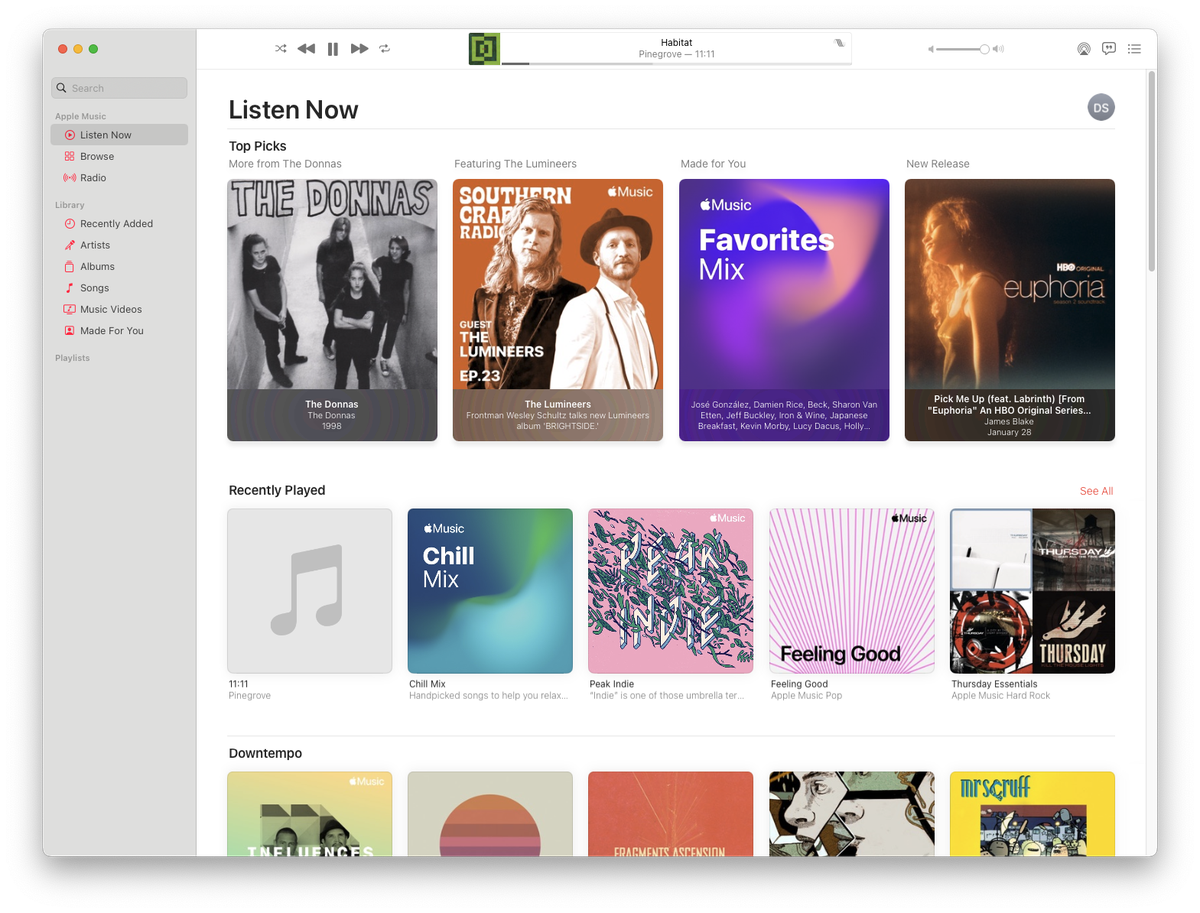The image size is (1200, 913).
Task: Click the Made For You person icon
Action: pos(69,331)
